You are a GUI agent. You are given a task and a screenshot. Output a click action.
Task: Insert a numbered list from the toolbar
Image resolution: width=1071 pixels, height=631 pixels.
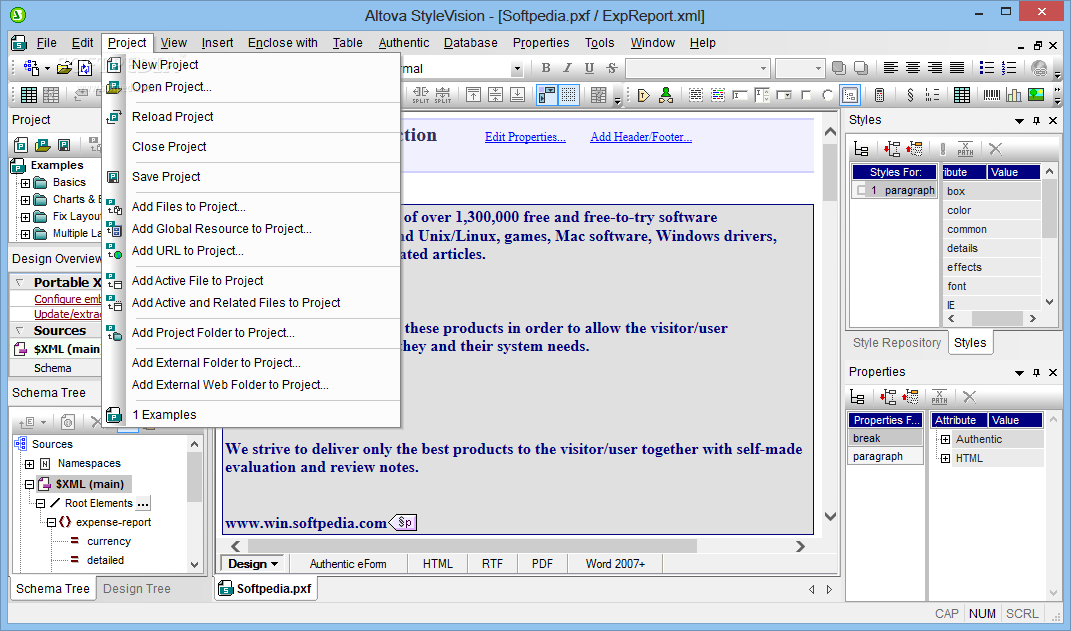pos(1009,68)
